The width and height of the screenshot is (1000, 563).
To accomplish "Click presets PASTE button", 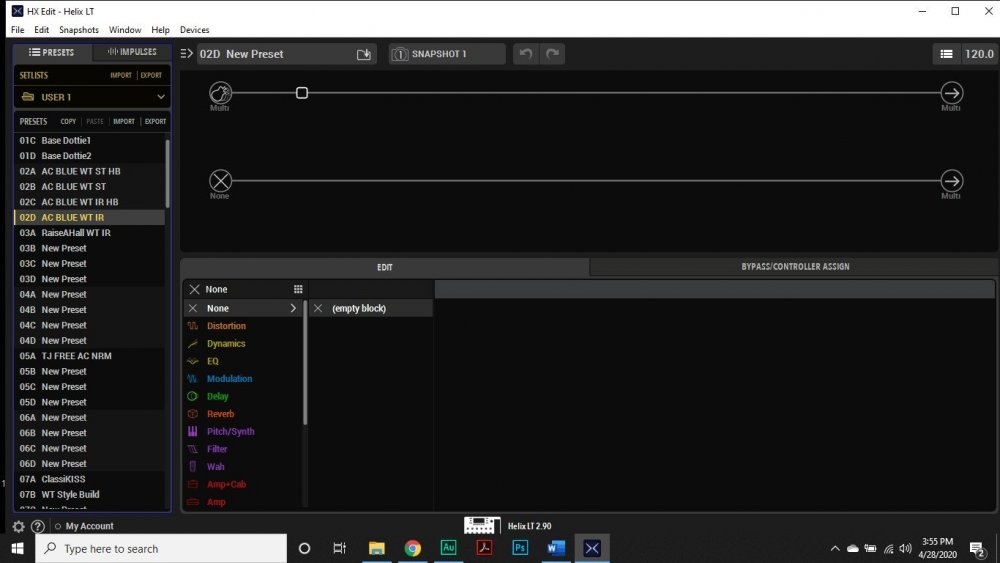I will click(x=95, y=121).
